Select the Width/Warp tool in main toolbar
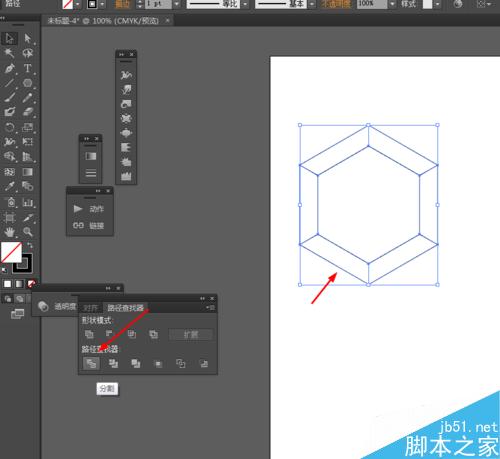500x459 pixels. [x=9, y=142]
